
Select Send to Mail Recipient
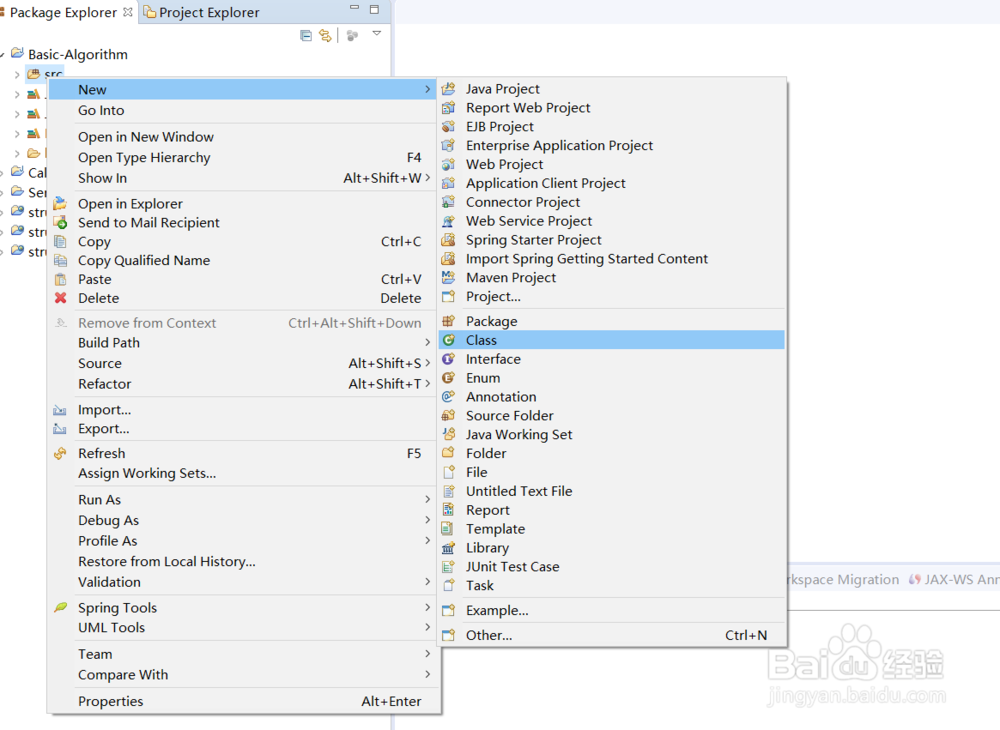pyautogui.click(x=242, y=223)
